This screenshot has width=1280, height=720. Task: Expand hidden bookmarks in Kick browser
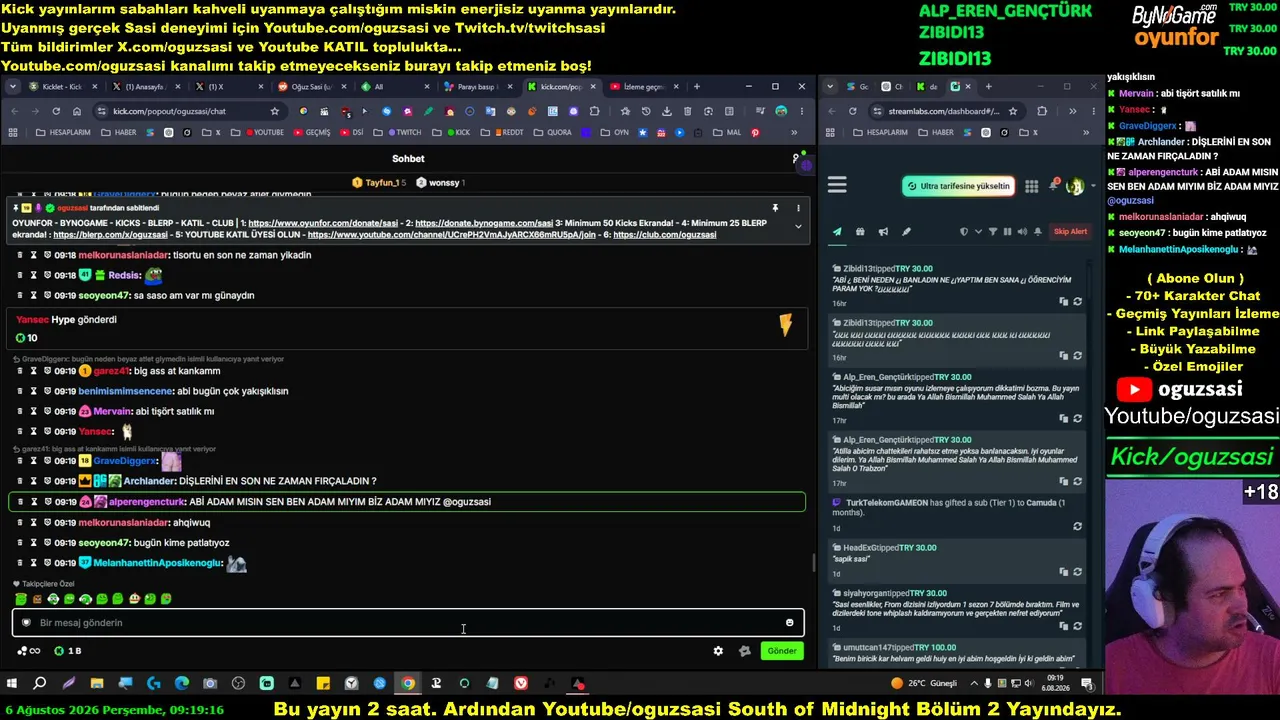(x=795, y=133)
